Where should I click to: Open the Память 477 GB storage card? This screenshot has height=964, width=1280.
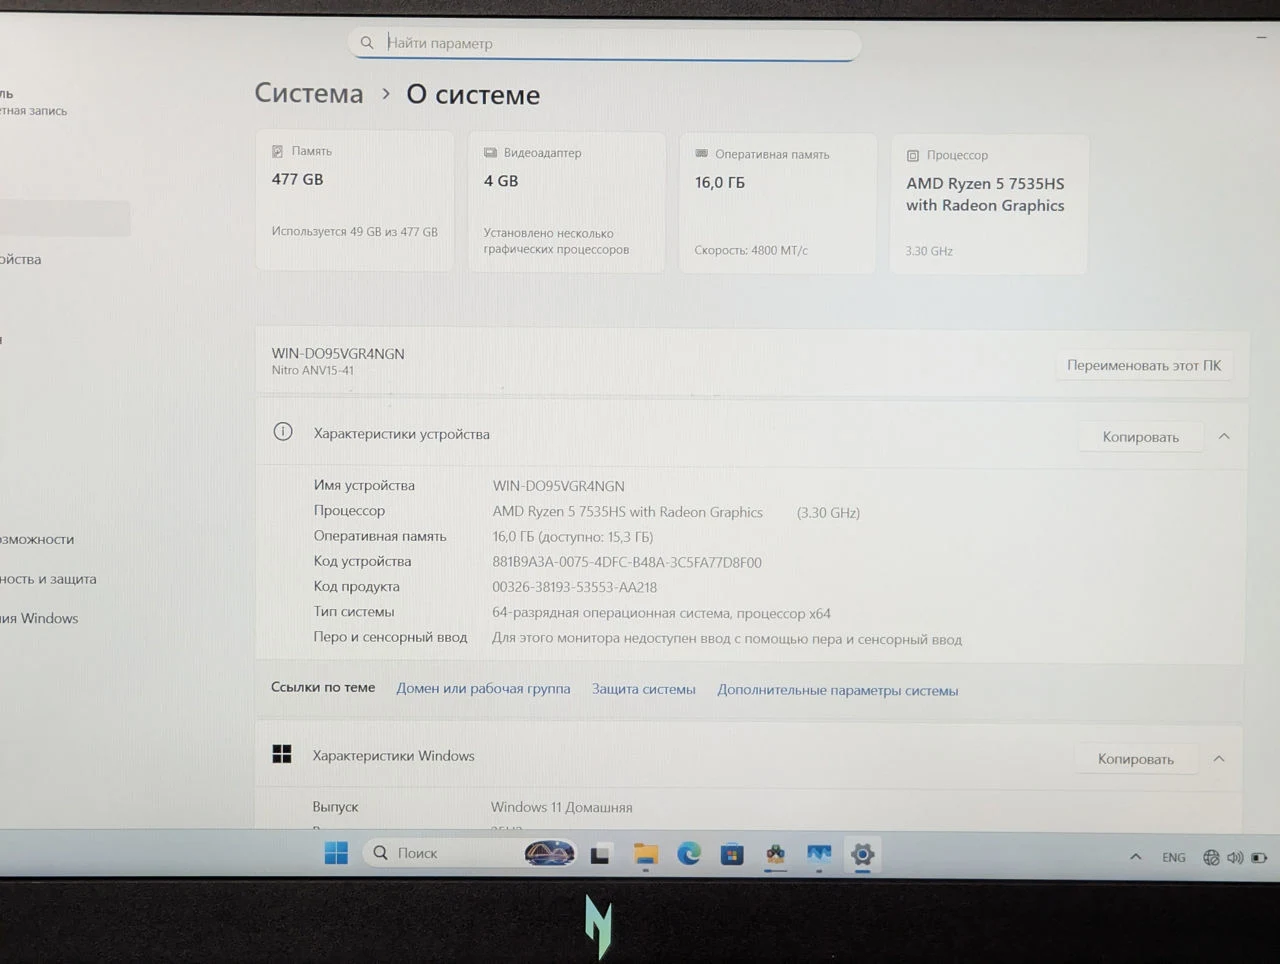tap(355, 200)
